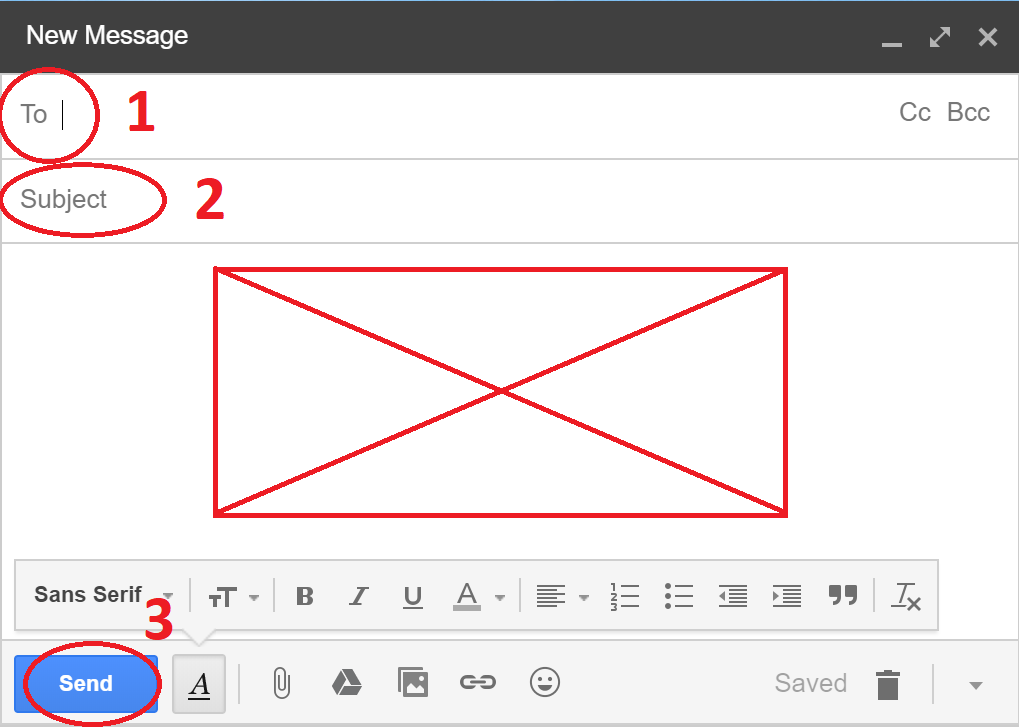Image resolution: width=1024 pixels, height=728 pixels.
Task: Insert a block quote
Action: pos(843,596)
